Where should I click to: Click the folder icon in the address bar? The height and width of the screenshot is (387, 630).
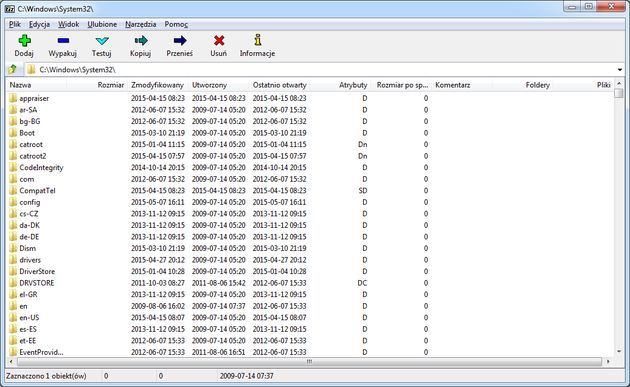coord(31,70)
